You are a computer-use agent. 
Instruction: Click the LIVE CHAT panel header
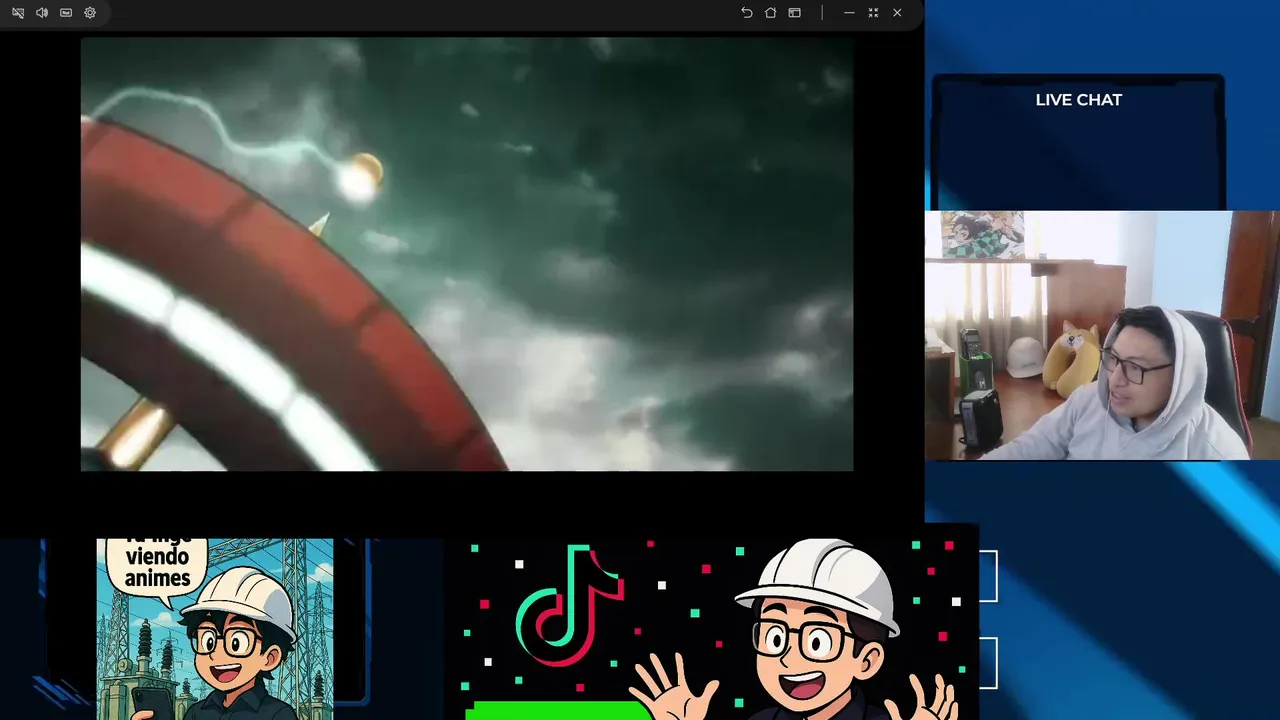[x=1078, y=100]
